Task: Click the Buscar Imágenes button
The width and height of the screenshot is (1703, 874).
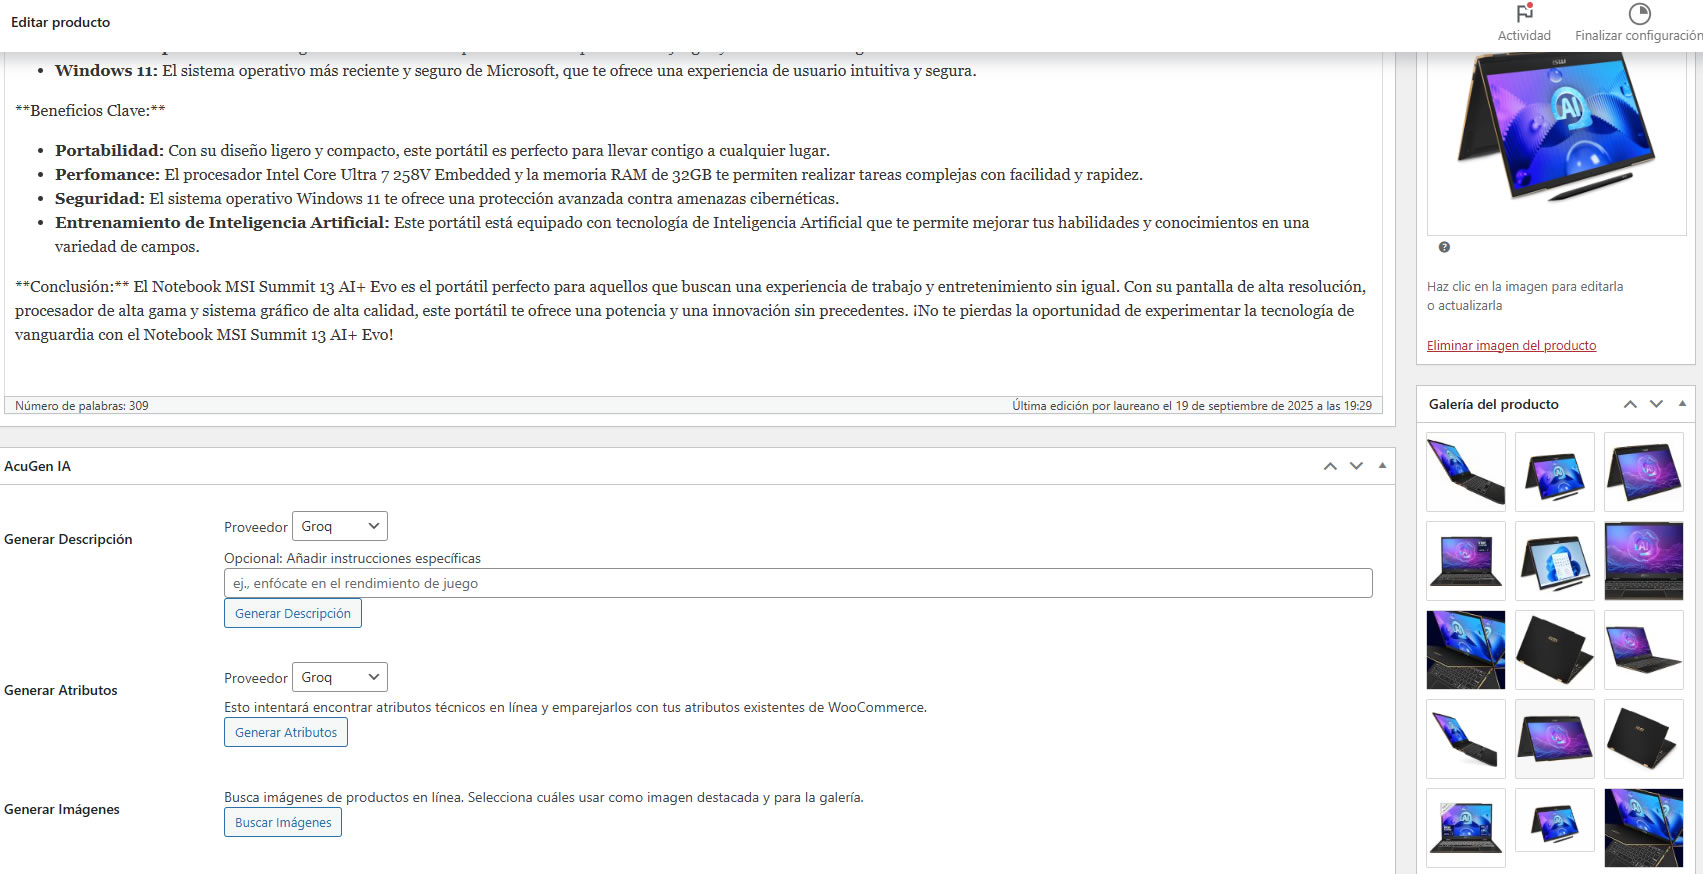Action: (283, 822)
